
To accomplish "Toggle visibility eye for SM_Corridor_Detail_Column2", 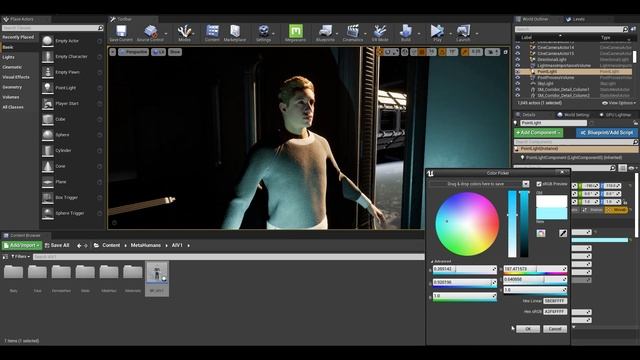I will pyautogui.click(x=518, y=96).
